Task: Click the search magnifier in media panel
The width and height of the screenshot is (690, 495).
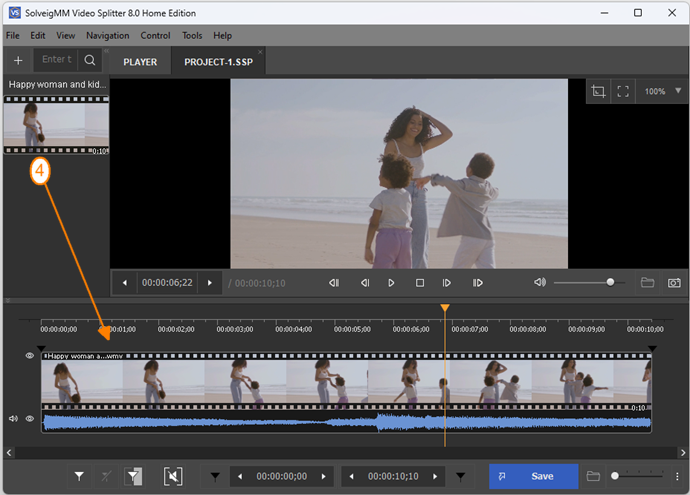Action: click(90, 60)
